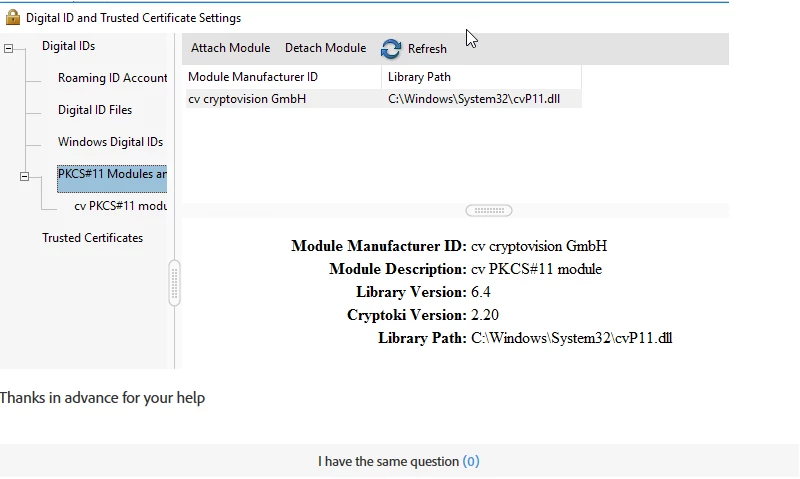Click the (0) count beside same question
This screenshot has width=800, height=479.
pos(471,462)
